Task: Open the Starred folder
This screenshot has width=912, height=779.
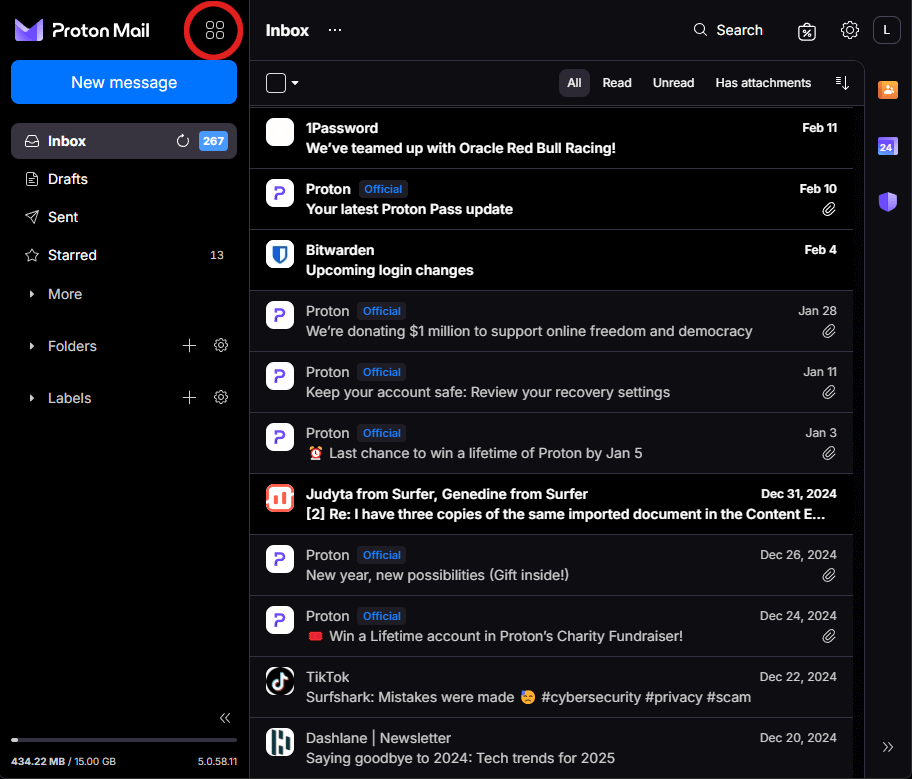Action: click(124, 255)
